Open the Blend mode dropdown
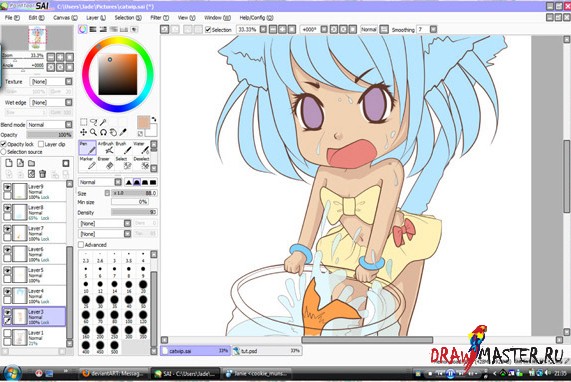Viewport: 571px width, 382px height. (50, 125)
